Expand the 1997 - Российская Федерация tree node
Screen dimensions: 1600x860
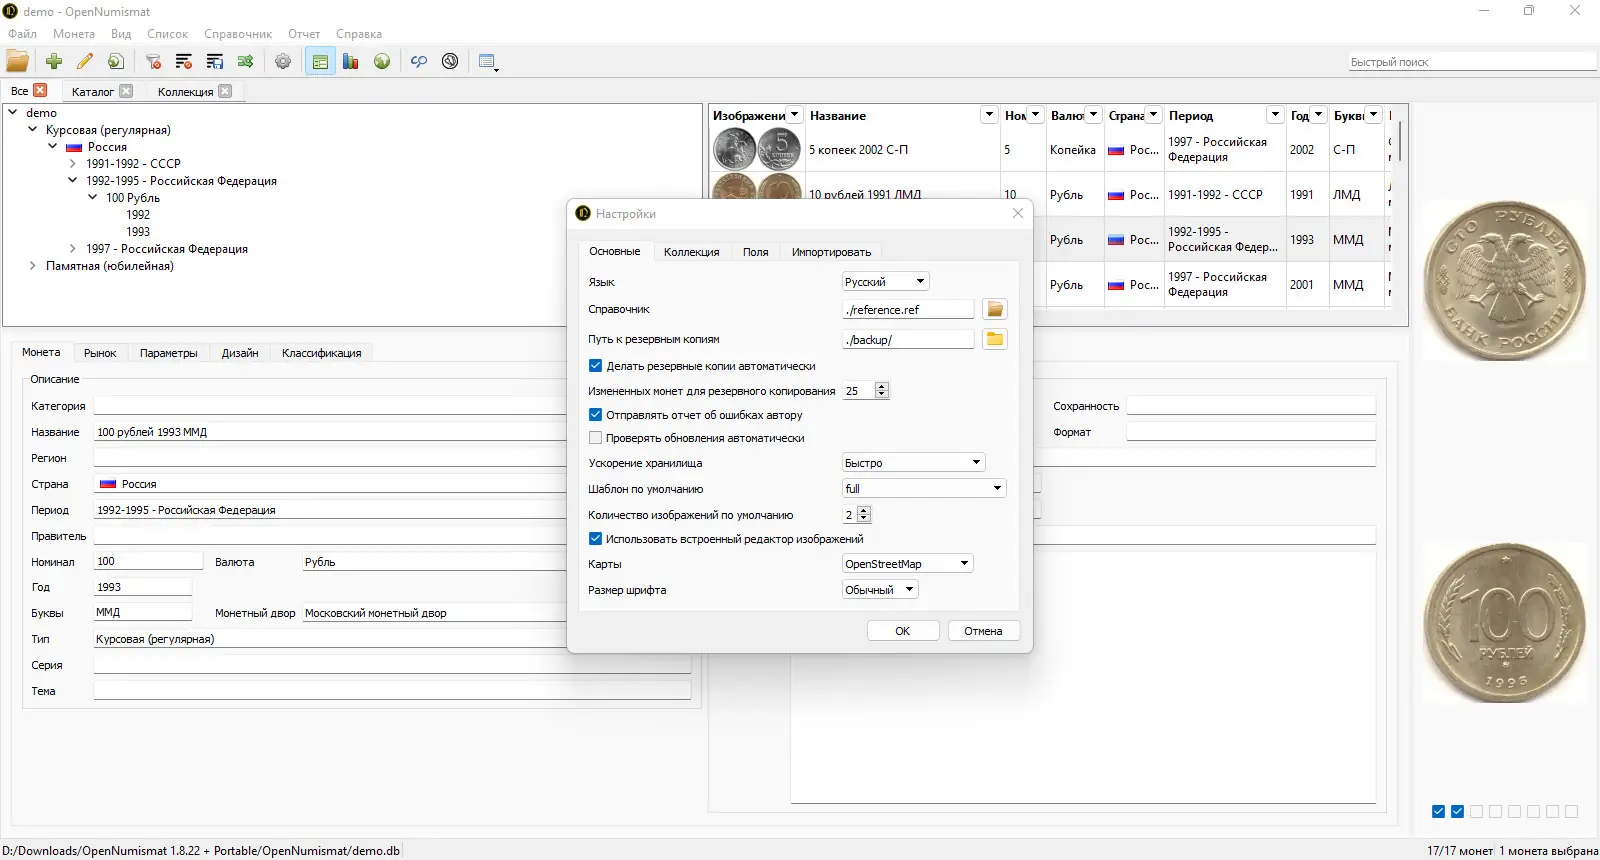click(x=73, y=249)
